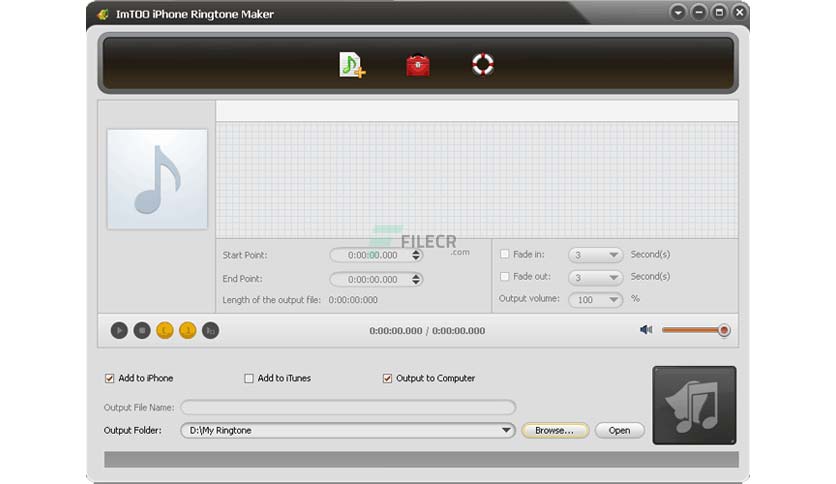Click the End Point stepper arrows

tap(416, 279)
